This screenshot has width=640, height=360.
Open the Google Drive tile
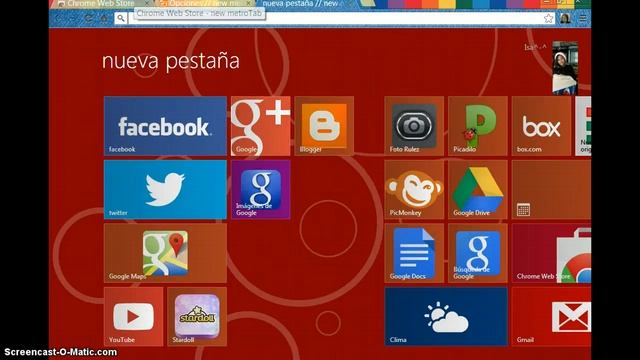(x=478, y=189)
